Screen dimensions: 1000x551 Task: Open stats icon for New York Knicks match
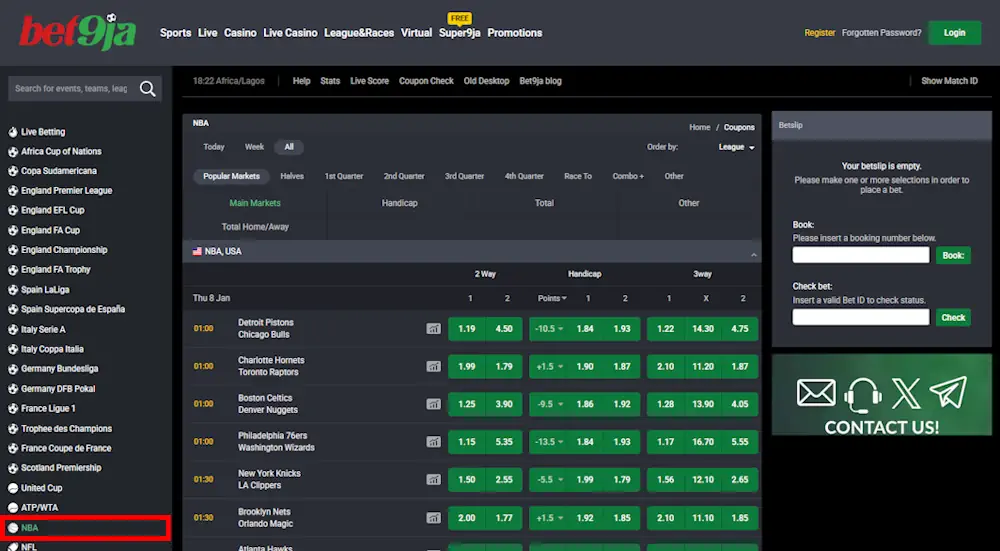[434, 480]
